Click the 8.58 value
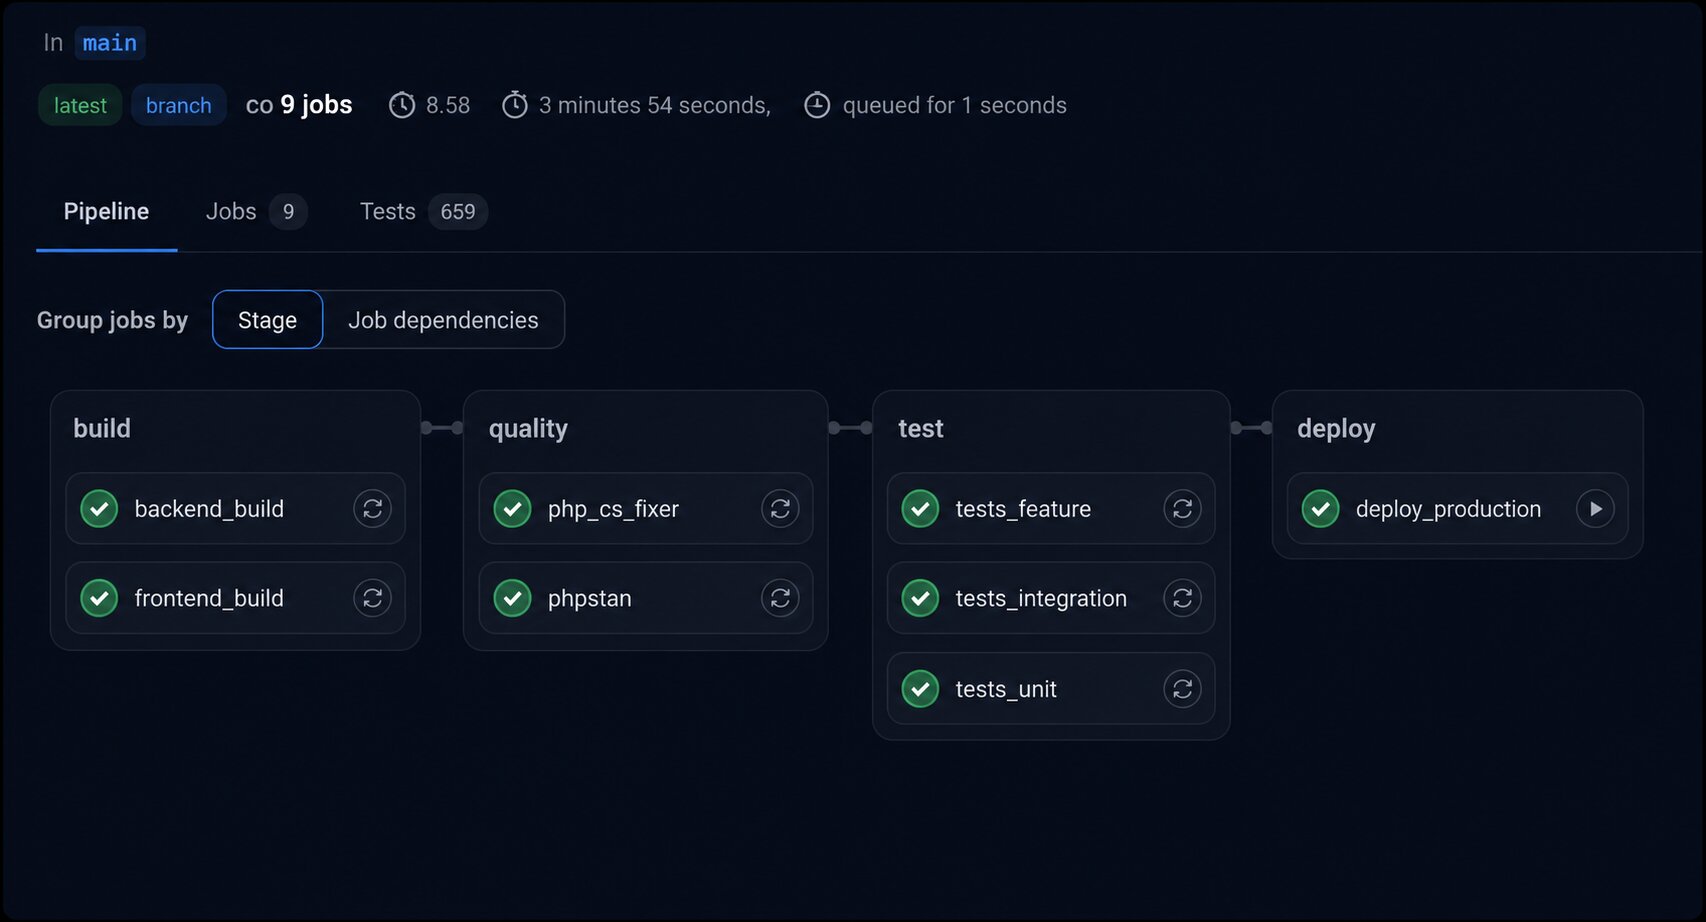Screen dimensions: 1706x922 click(x=448, y=105)
